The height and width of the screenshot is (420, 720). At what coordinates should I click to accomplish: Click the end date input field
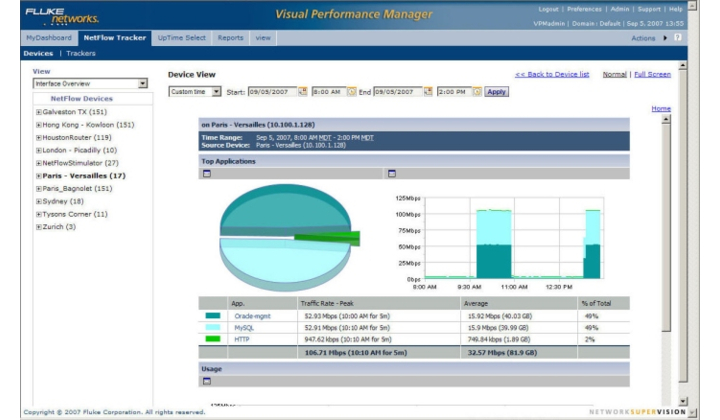pyautogui.click(x=398, y=92)
